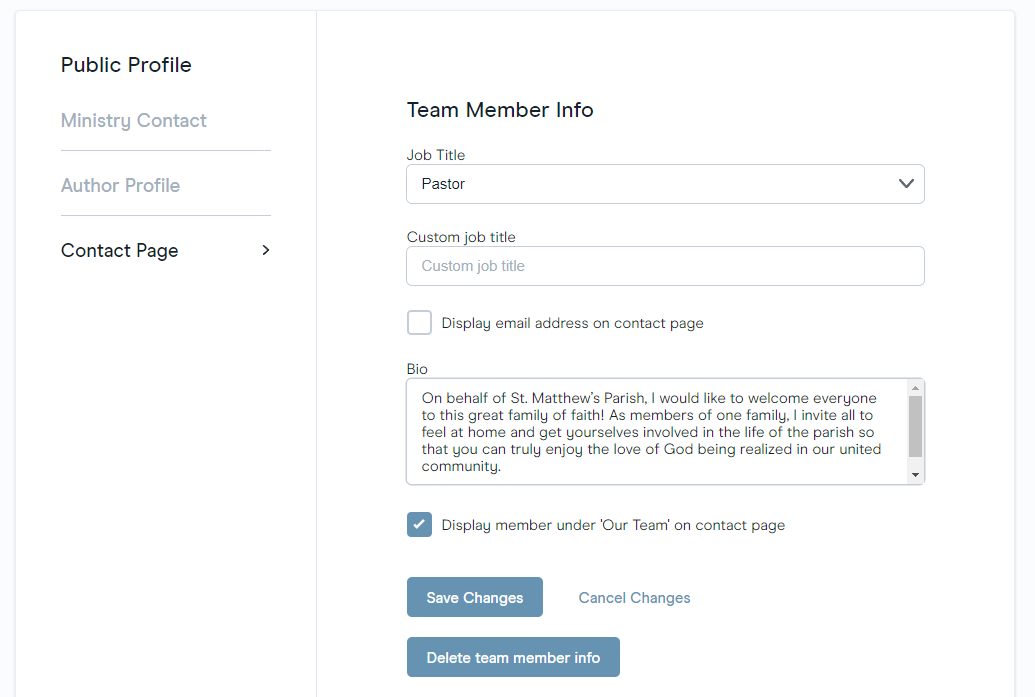The width and height of the screenshot is (1035, 697).
Task: Enable the display email address checkbox
Action: coord(419,323)
